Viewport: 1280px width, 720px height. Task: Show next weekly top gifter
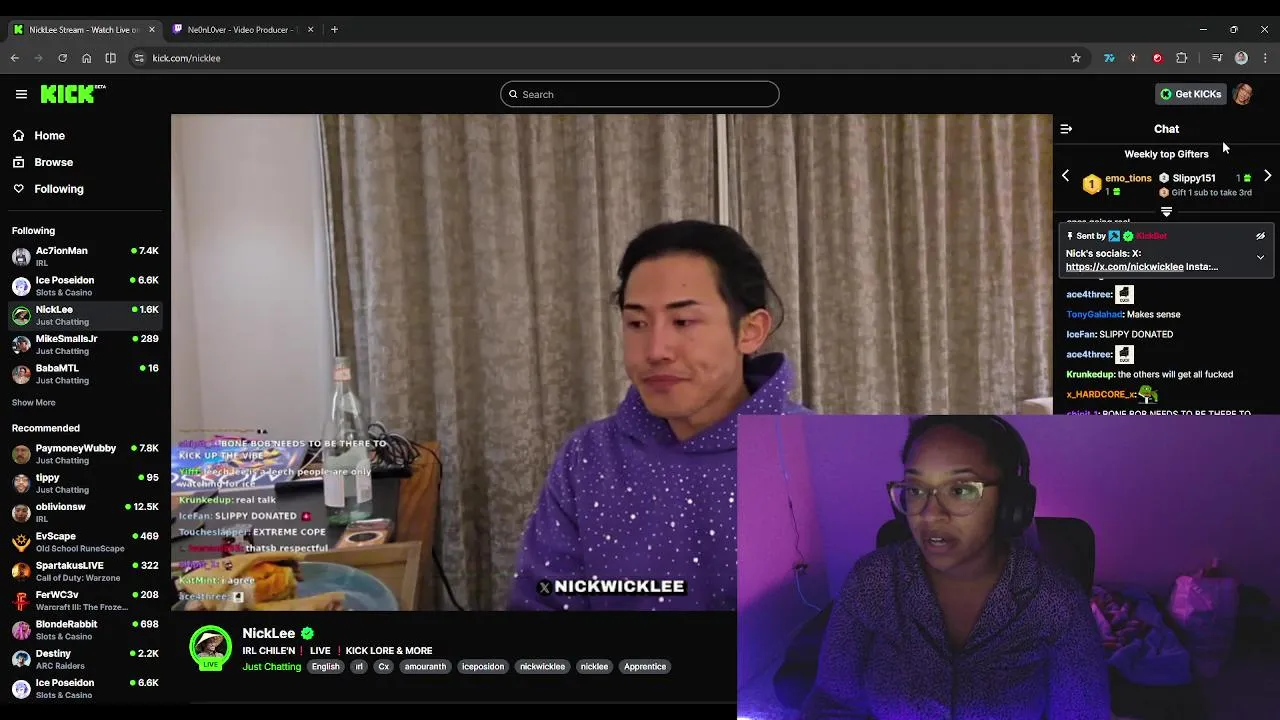[x=1267, y=176]
